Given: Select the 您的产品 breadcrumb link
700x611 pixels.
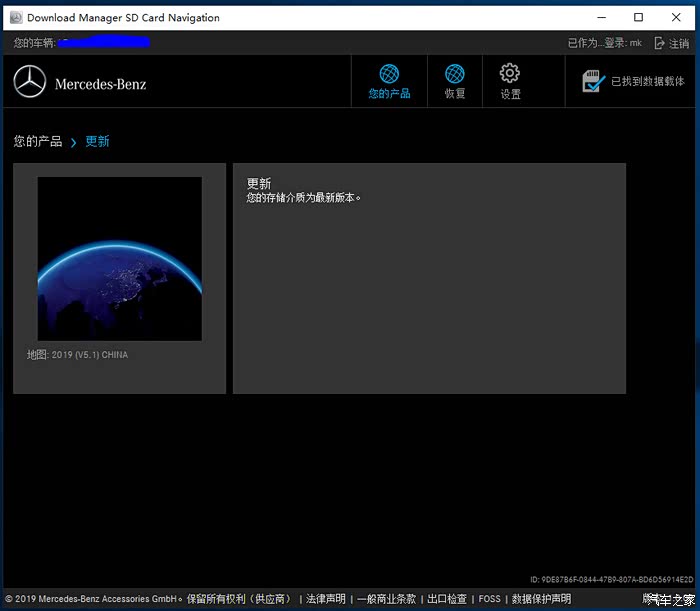Looking at the screenshot, I should [38, 142].
